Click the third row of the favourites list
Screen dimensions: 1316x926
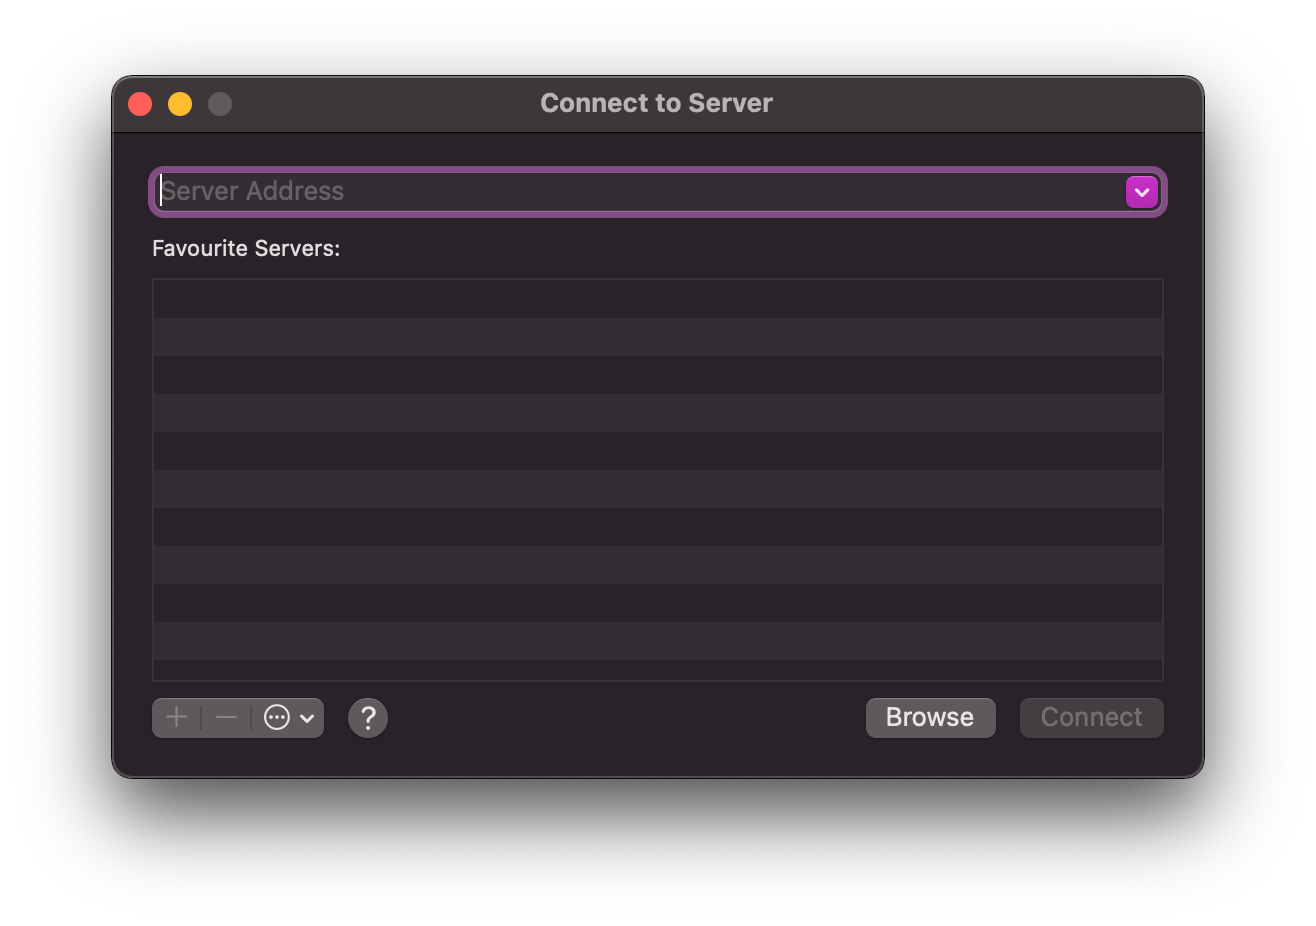[657, 375]
